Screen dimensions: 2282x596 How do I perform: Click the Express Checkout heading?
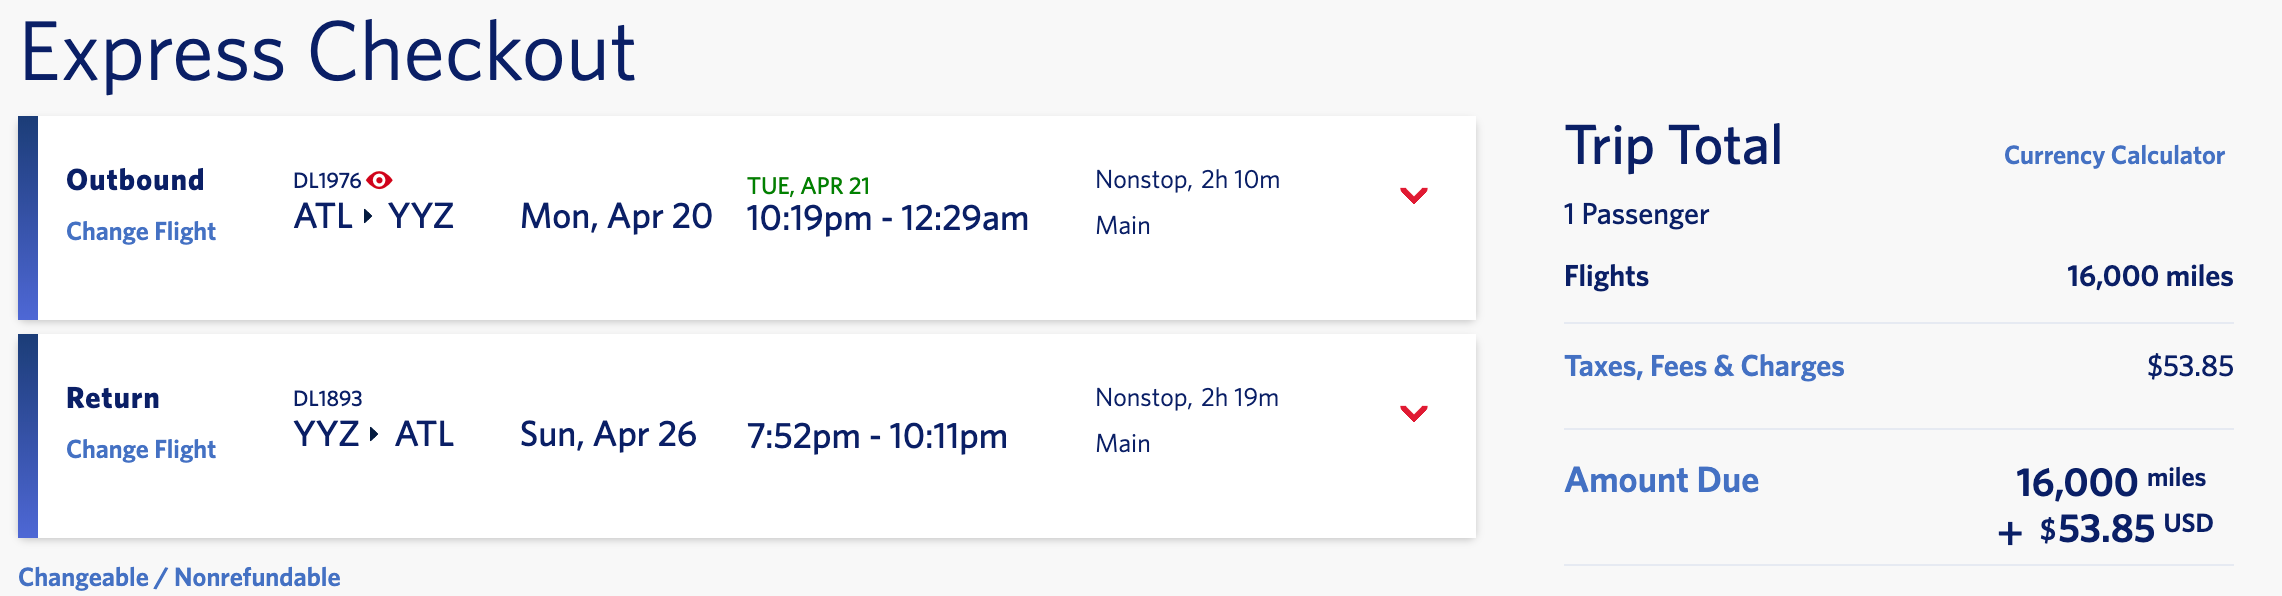[x=328, y=52]
